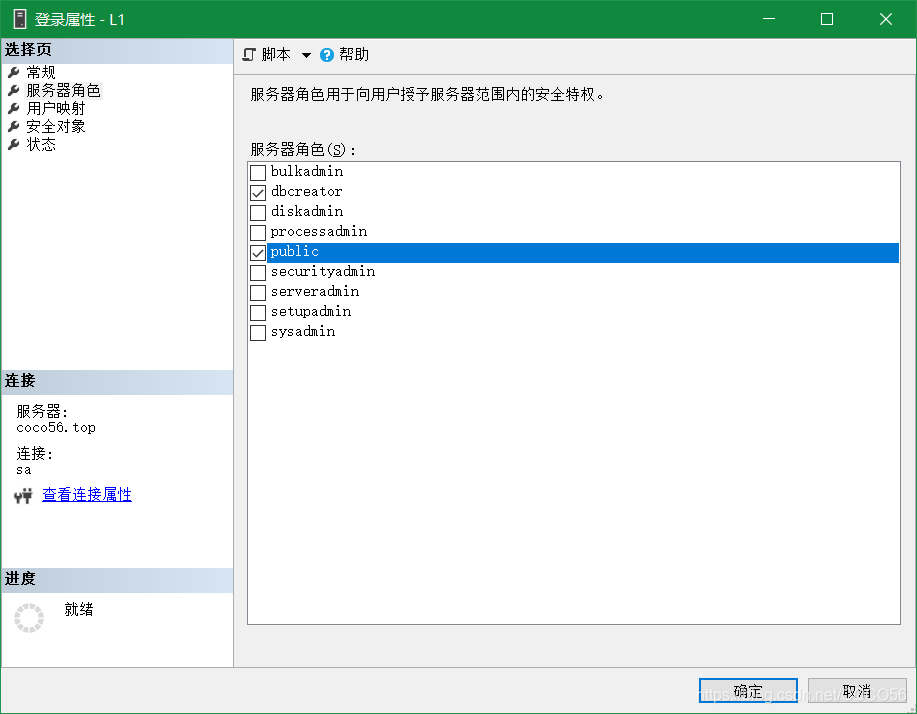
Task: Tick the setupadmin role checkbox
Action: pos(258,312)
